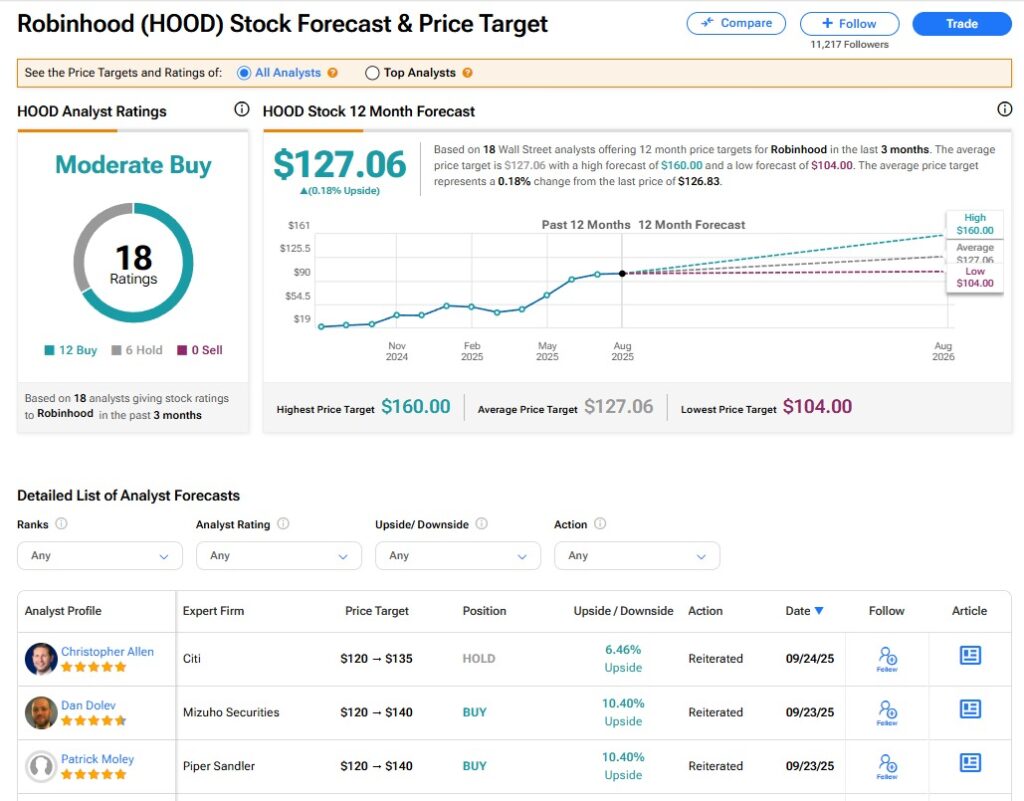The width and height of the screenshot is (1024, 801).
Task: Click the Follow analyst icon in Patrick Moley's row
Action: pos(886,763)
